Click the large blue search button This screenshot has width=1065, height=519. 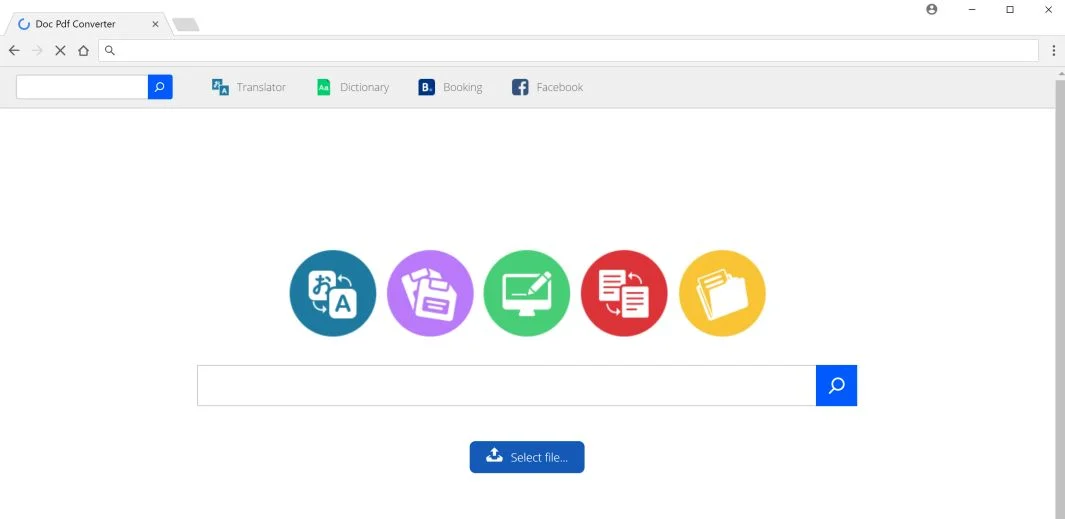836,385
